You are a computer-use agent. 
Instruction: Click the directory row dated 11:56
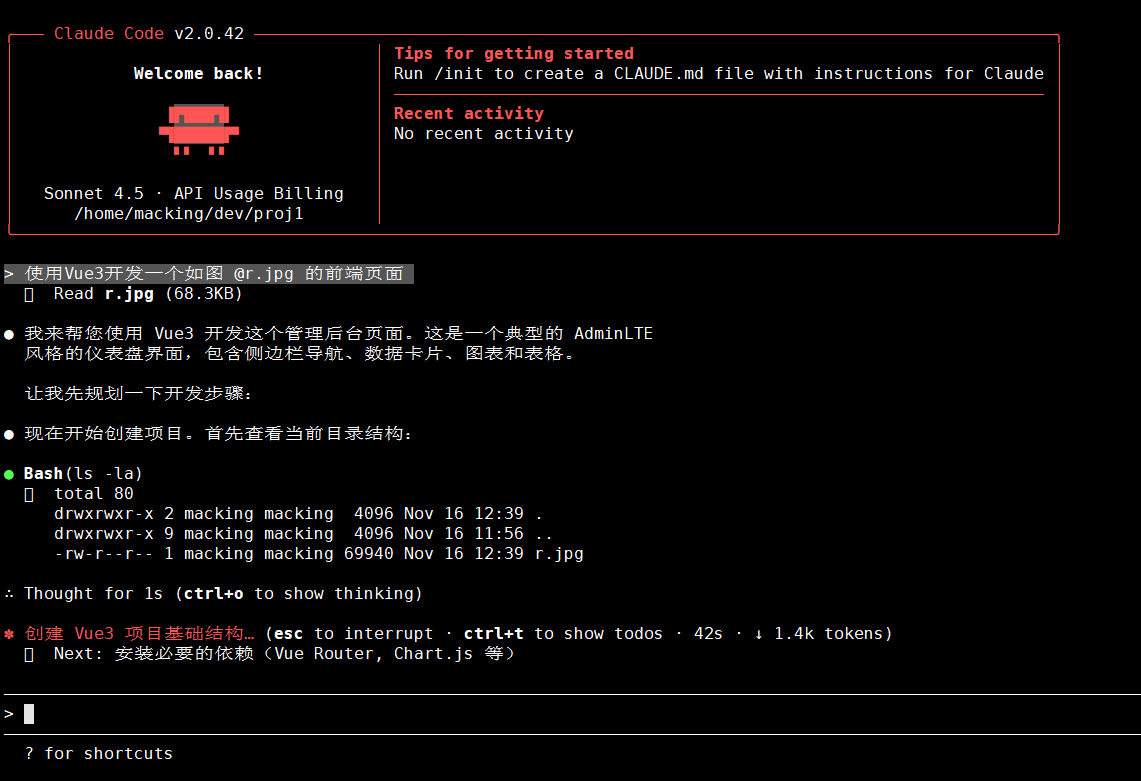pyautogui.click(x=303, y=534)
